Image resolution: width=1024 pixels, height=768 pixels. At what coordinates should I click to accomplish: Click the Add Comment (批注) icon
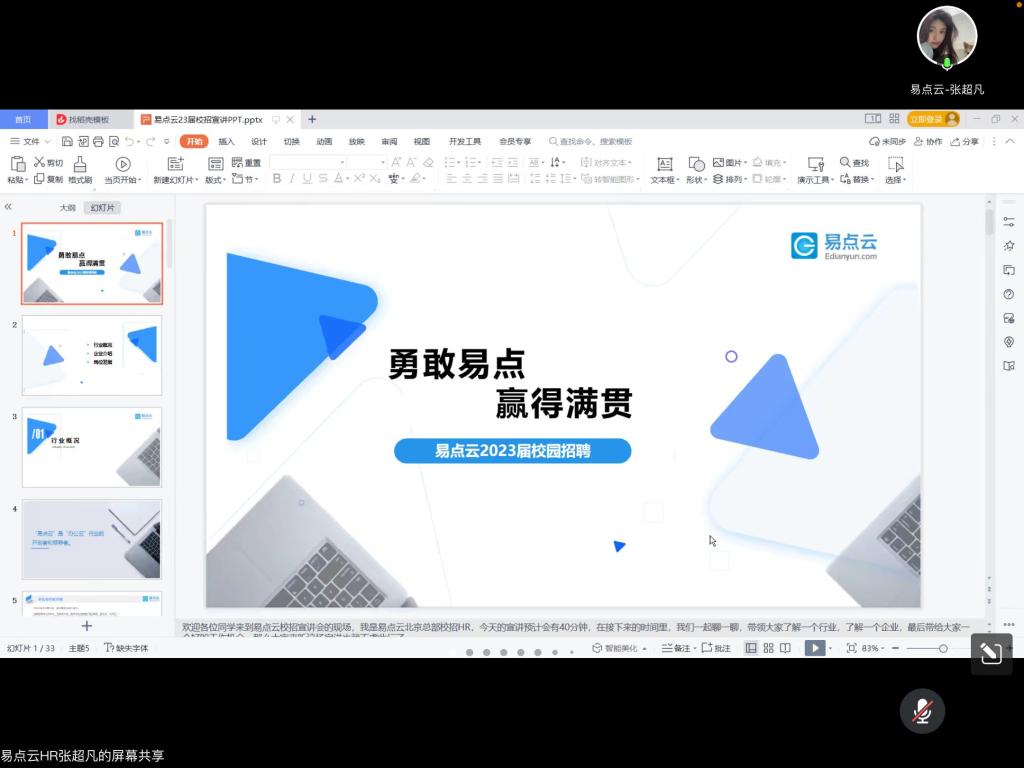707,648
